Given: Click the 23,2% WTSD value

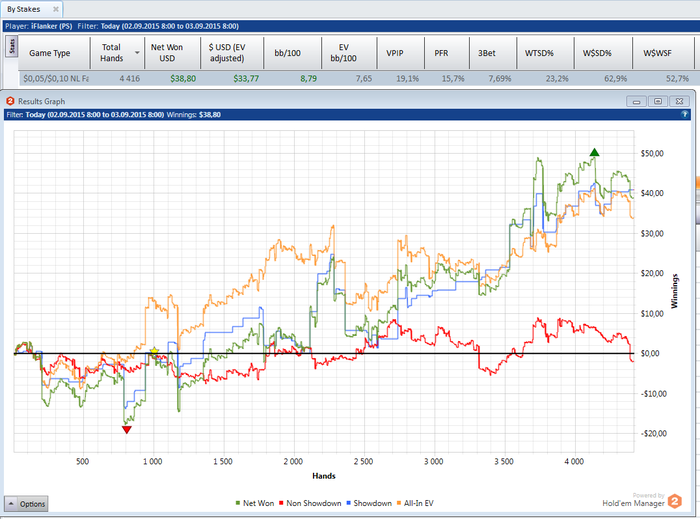Looking at the screenshot, I should [557, 79].
